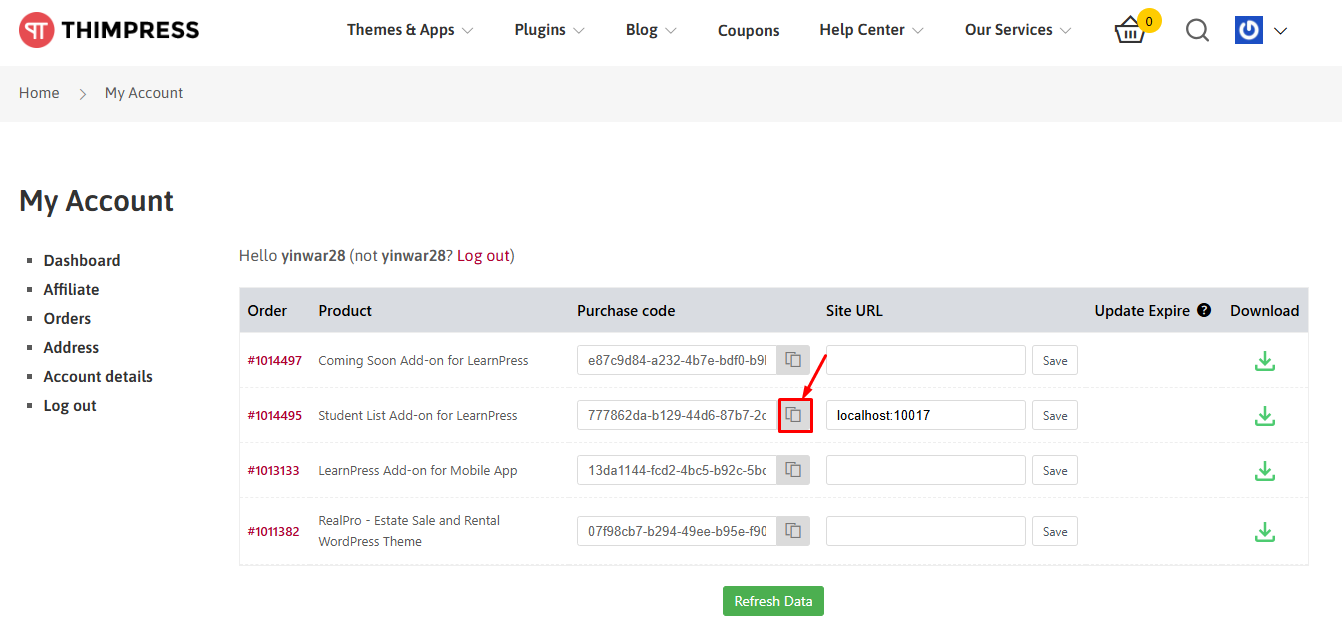This screenshot has width=1342, height=626.
Task: Expand the Themes & Apps menu
Action: click(x=410, y=30)
